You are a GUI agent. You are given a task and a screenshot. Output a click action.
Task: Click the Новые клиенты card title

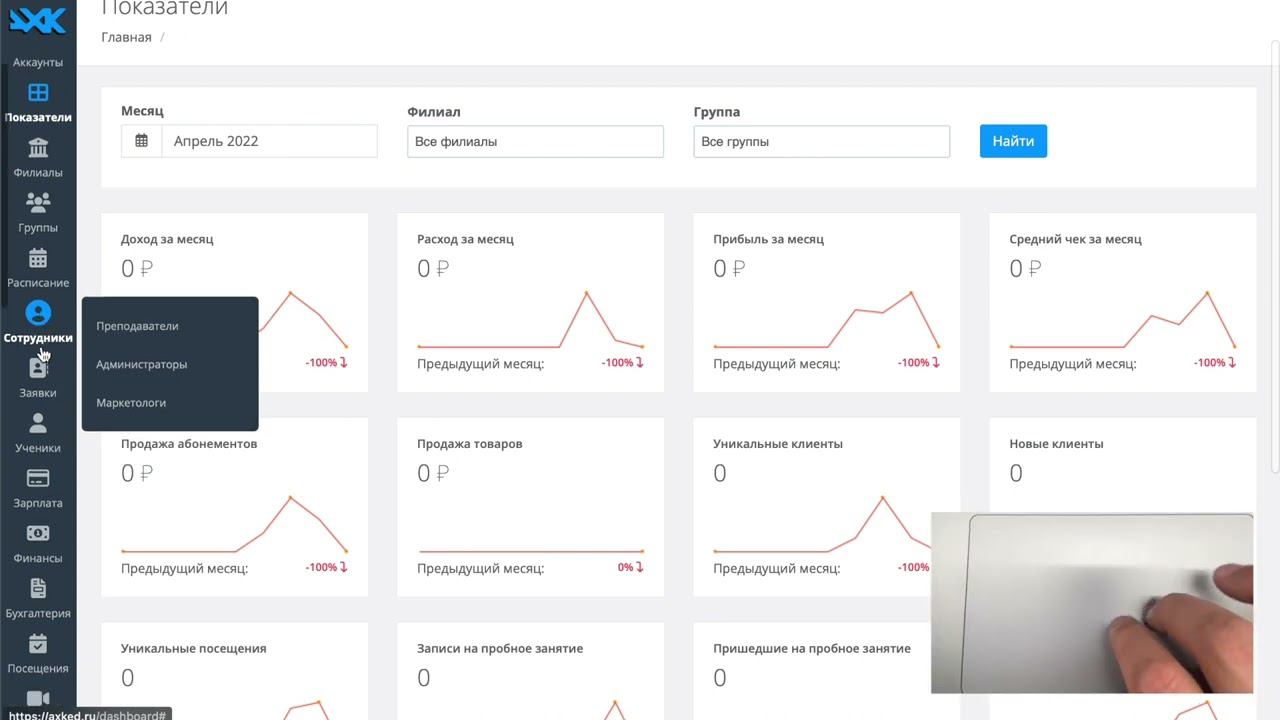[1056, 444]
